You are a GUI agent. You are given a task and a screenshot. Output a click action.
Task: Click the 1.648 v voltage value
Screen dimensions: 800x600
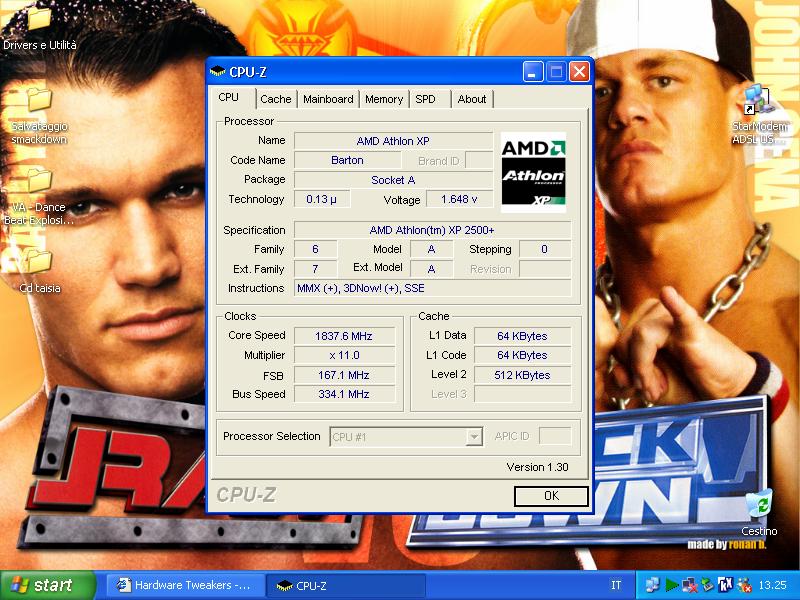pos(459,199)
